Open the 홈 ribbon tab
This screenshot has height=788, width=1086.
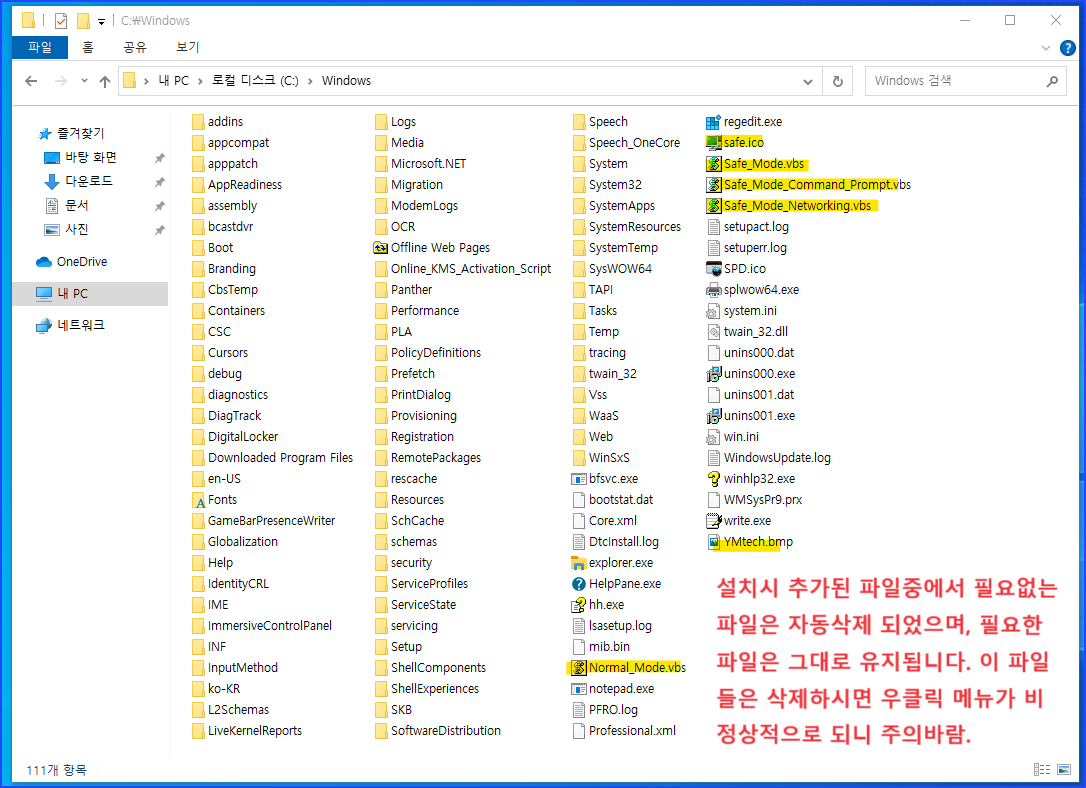(x=88, y=47)
